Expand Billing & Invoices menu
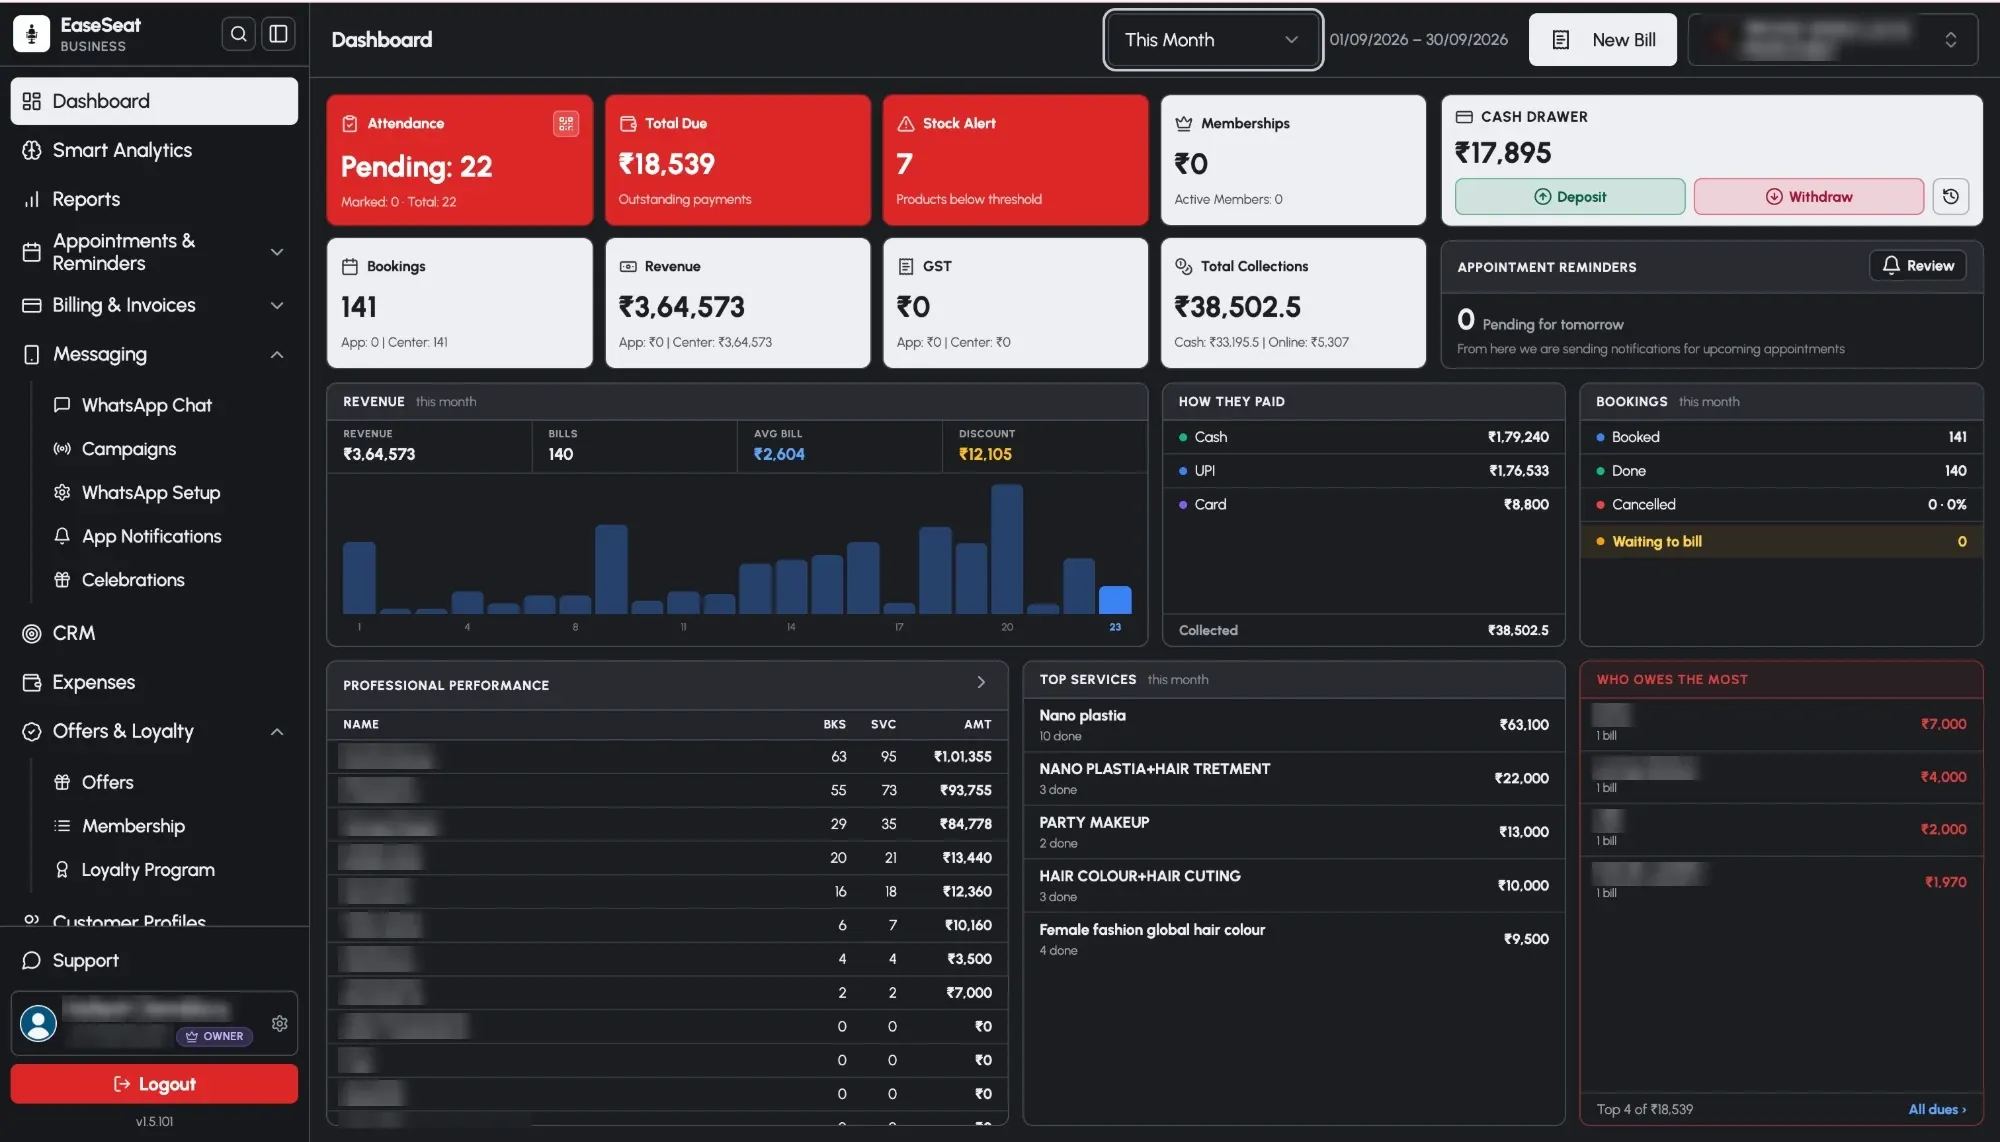2000x1142 pixels. 154,305
